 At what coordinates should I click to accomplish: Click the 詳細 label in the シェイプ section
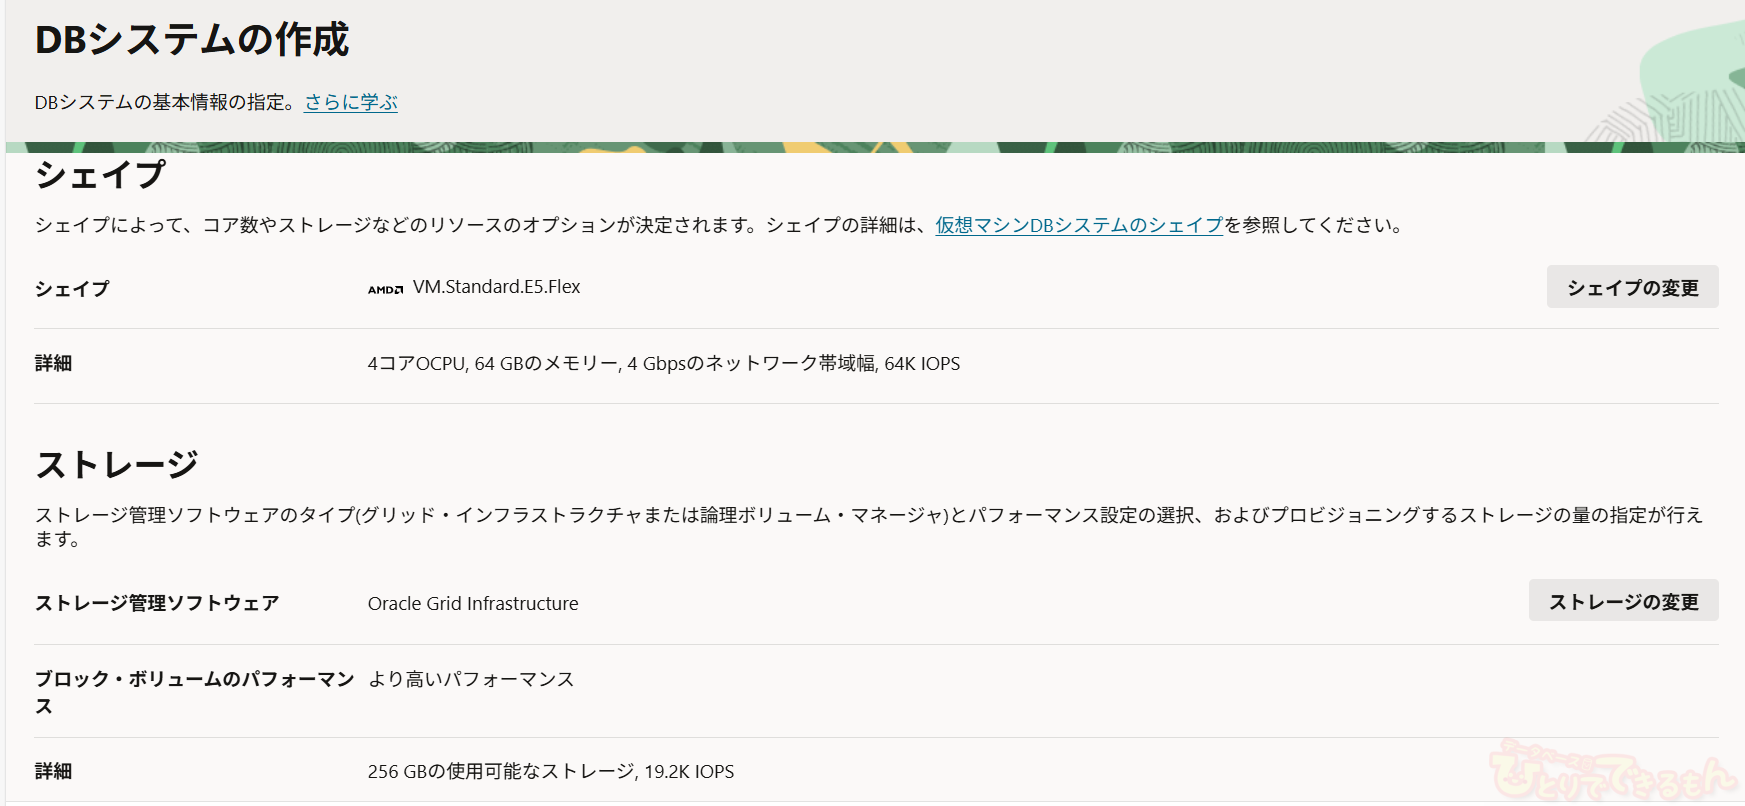click(x=53, y=364)
